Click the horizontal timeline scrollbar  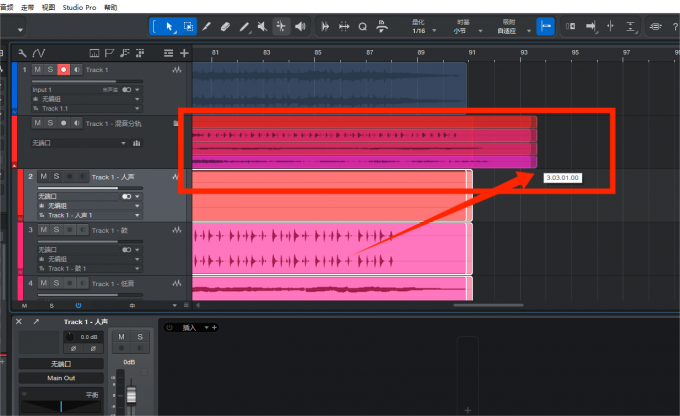click(x=488, y=305)
